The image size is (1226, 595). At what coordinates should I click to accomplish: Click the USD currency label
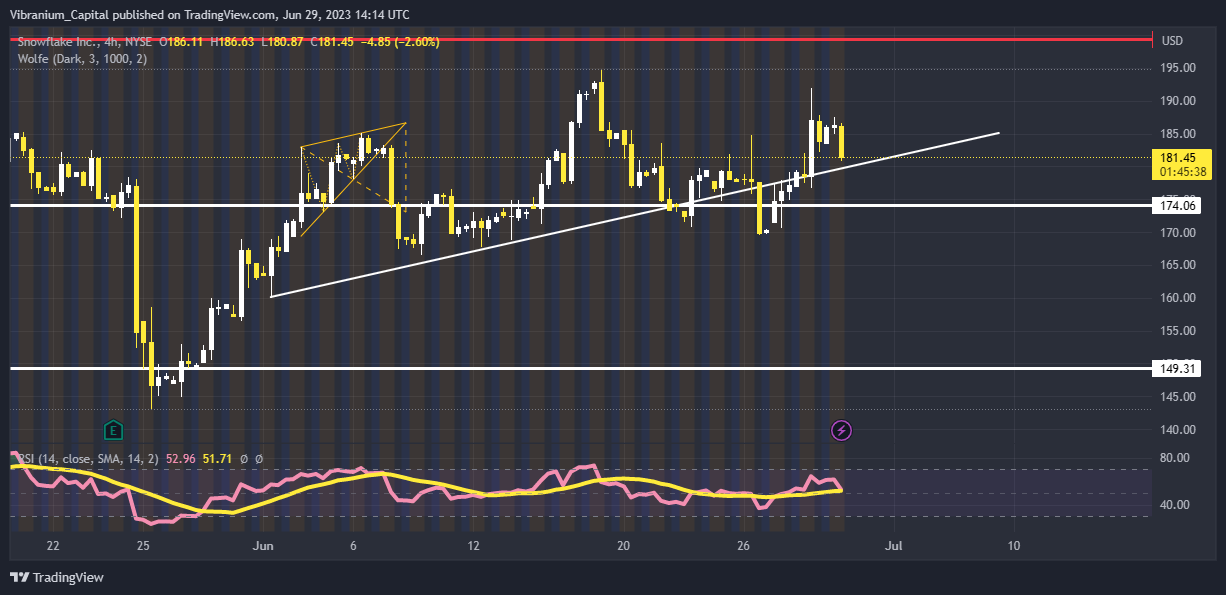[1173, 41]
